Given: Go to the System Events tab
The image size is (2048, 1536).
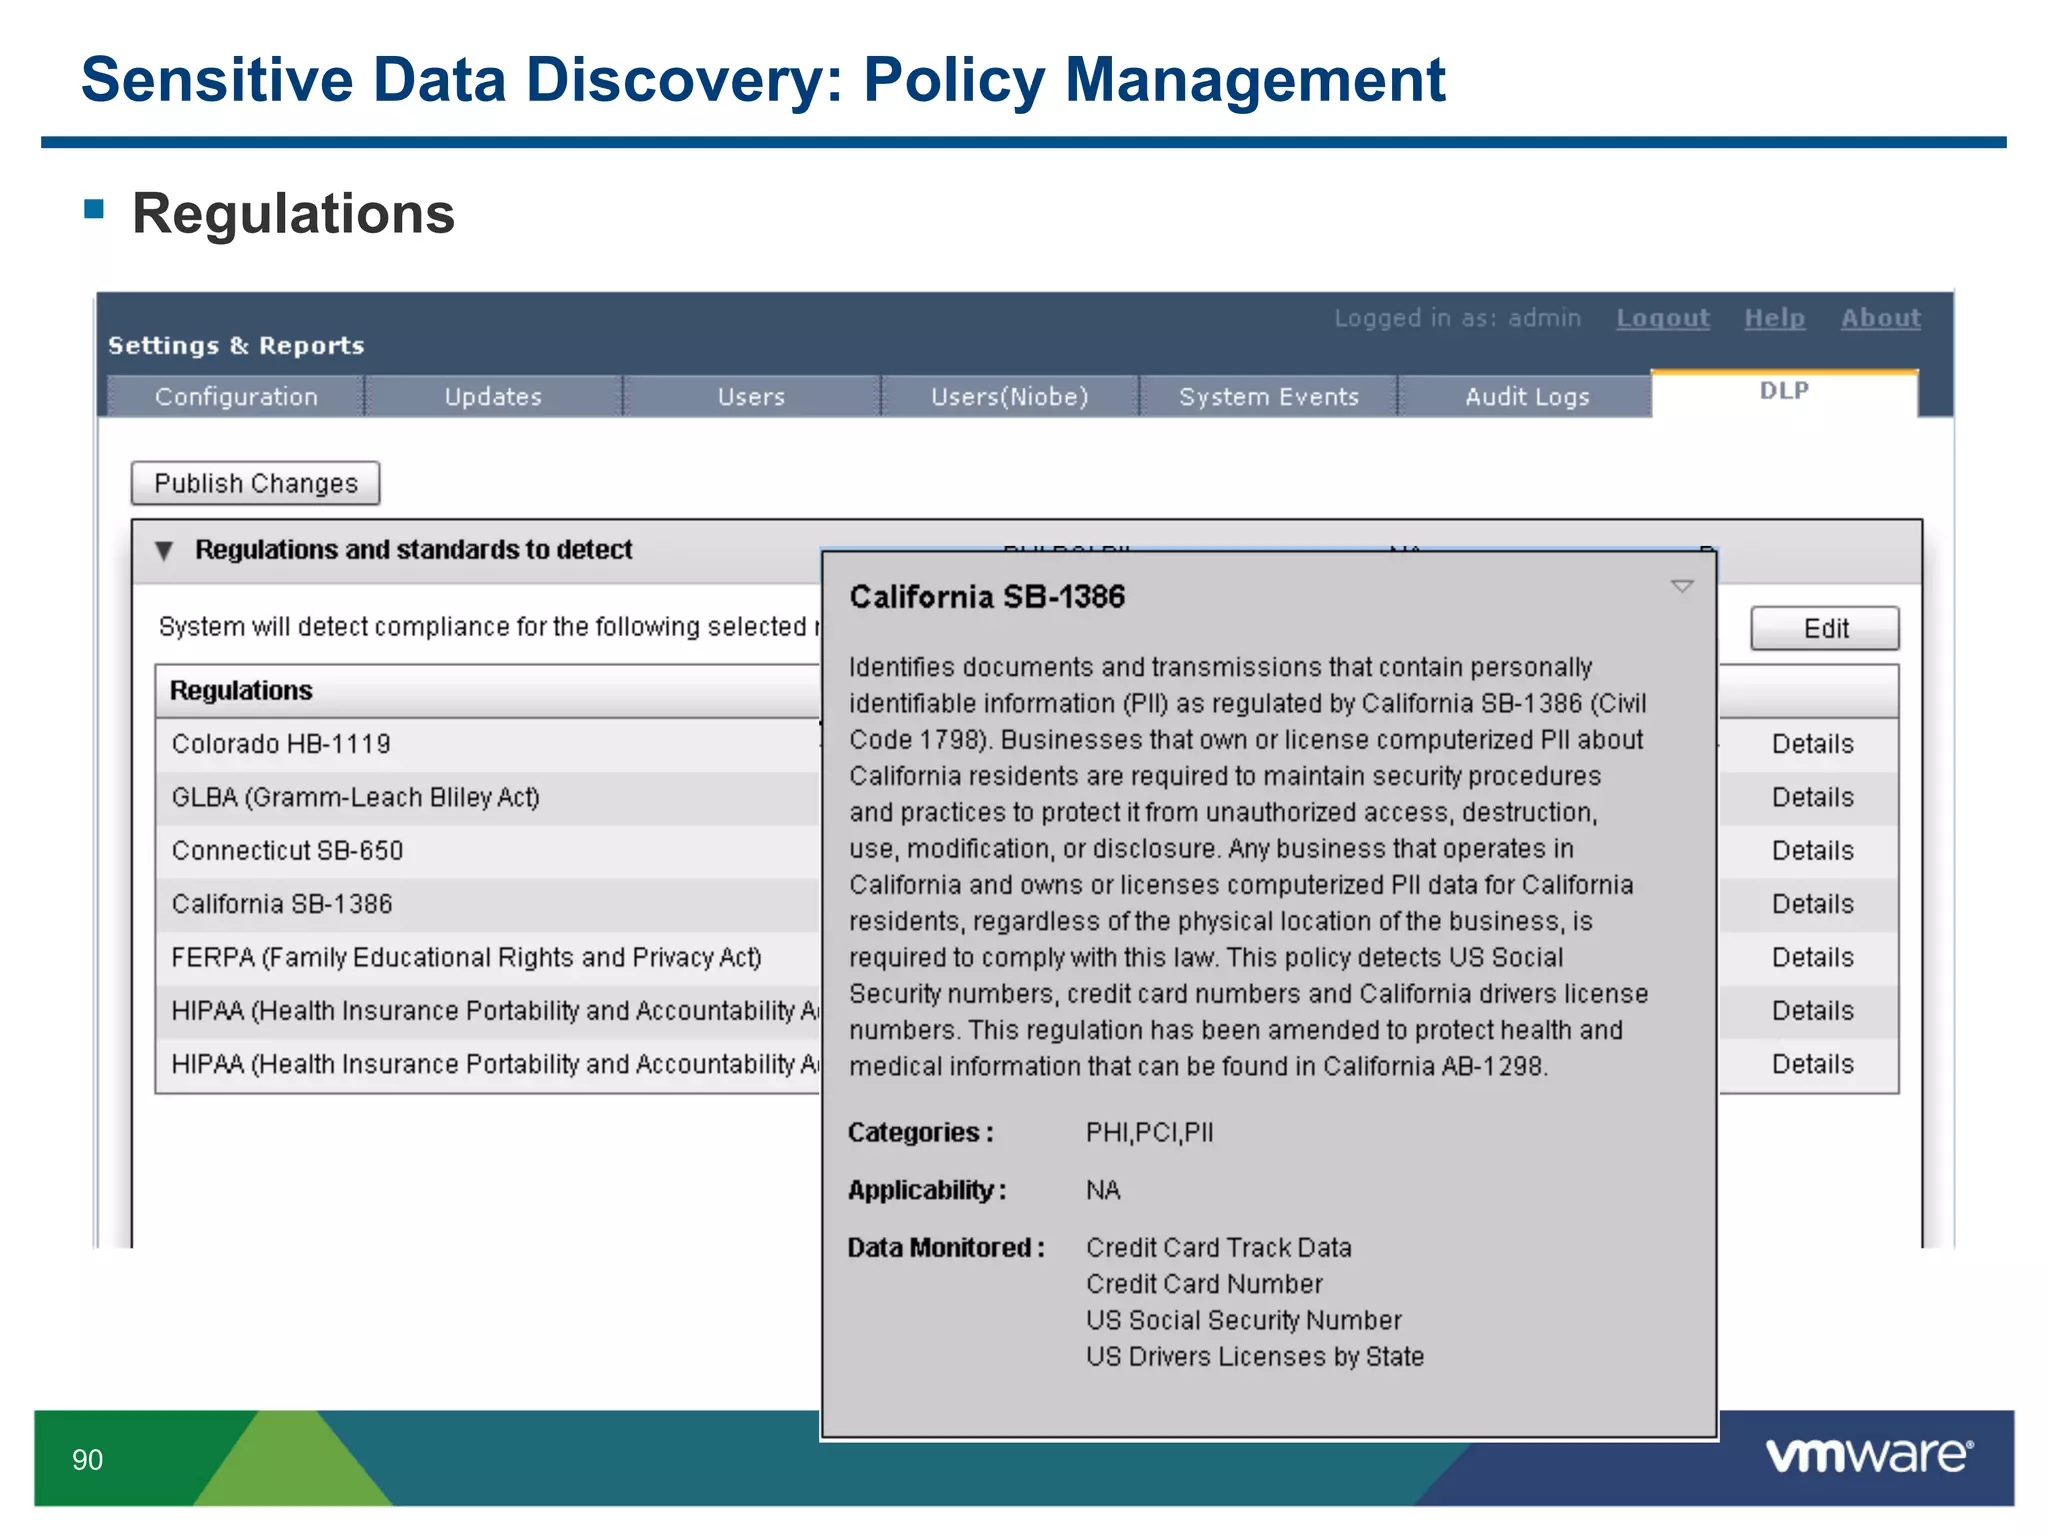Looking at the screenshot, I should 1269,397.
